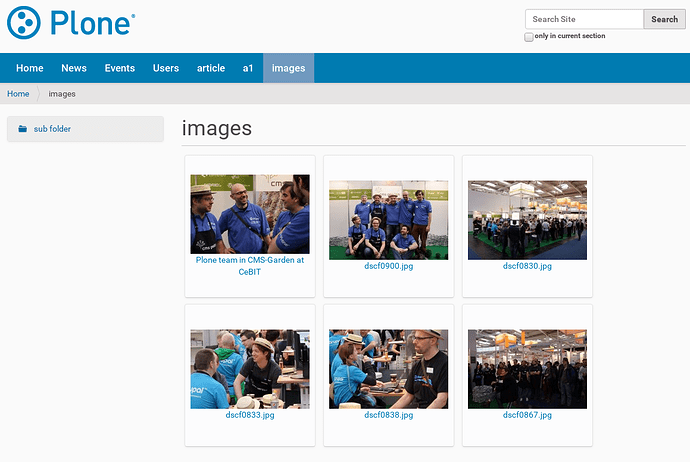Open the Home navigation tab
The height and width of the screenshot is (462, 690).
pyautogui.click(x=29, y=68)
